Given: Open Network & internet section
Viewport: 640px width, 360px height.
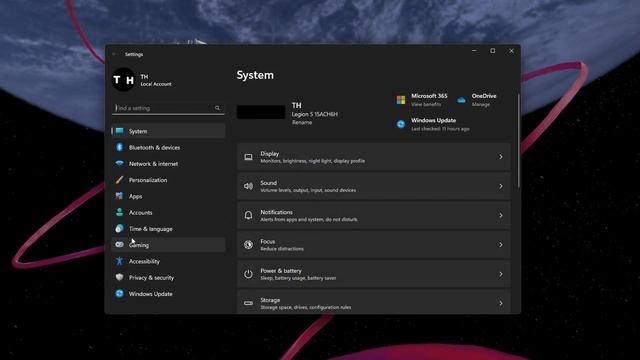Looking at the screenshot, I should point(168,164).
